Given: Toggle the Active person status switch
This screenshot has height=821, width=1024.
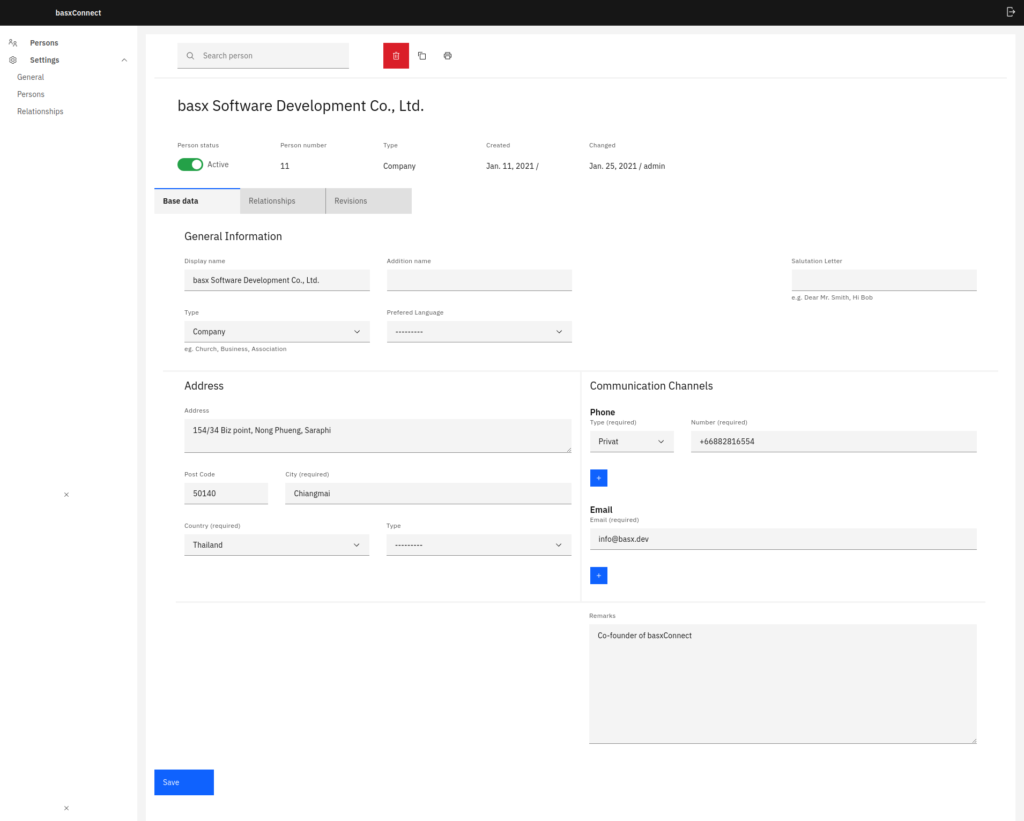Looking at the screenshot, I should tap(190, 165).
